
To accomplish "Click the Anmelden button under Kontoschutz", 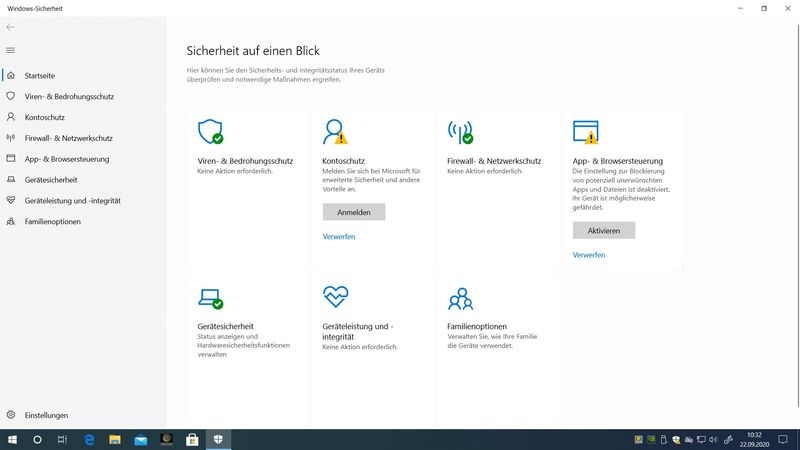I will [354, 212].
